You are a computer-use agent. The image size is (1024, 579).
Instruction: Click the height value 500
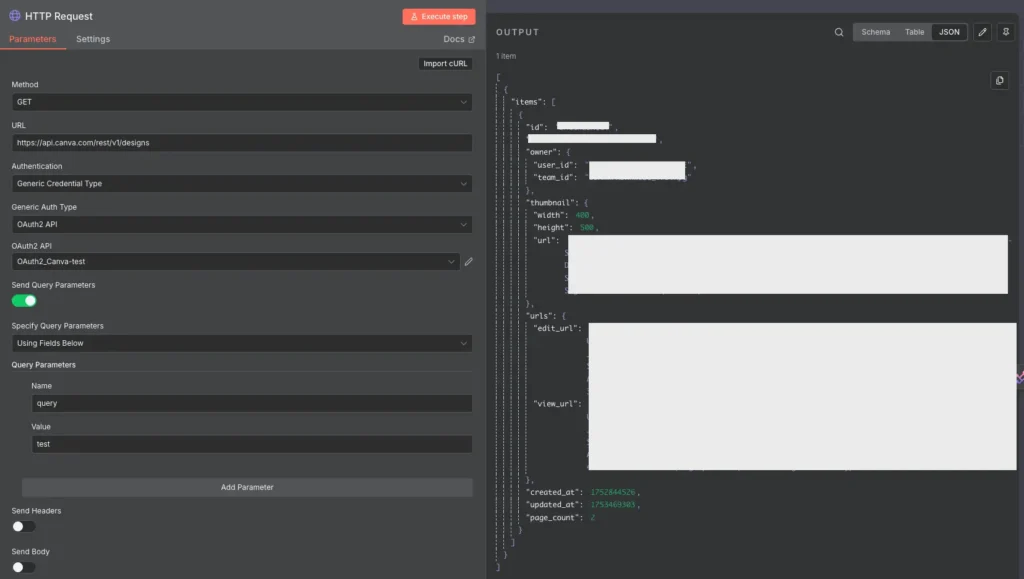click(586, 228)
